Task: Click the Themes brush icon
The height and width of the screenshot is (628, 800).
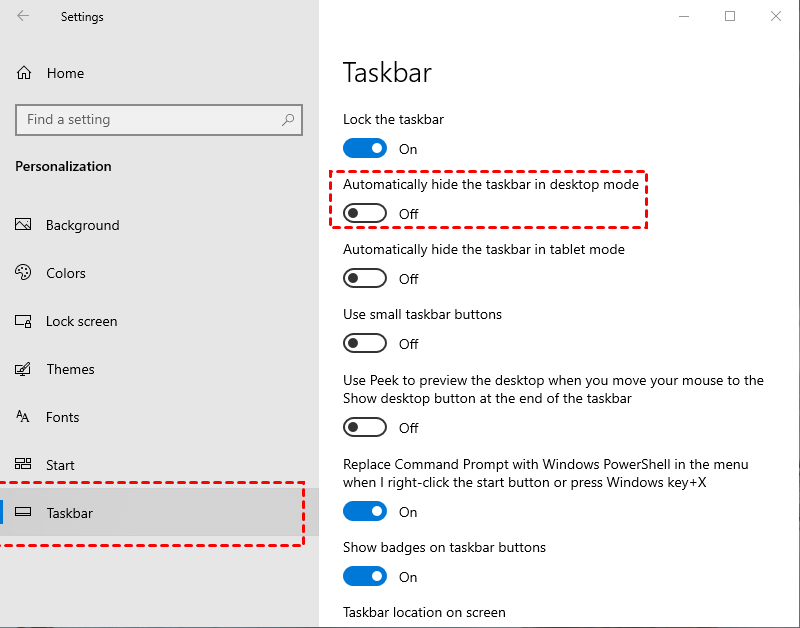Action: click(x=24, y=369)
